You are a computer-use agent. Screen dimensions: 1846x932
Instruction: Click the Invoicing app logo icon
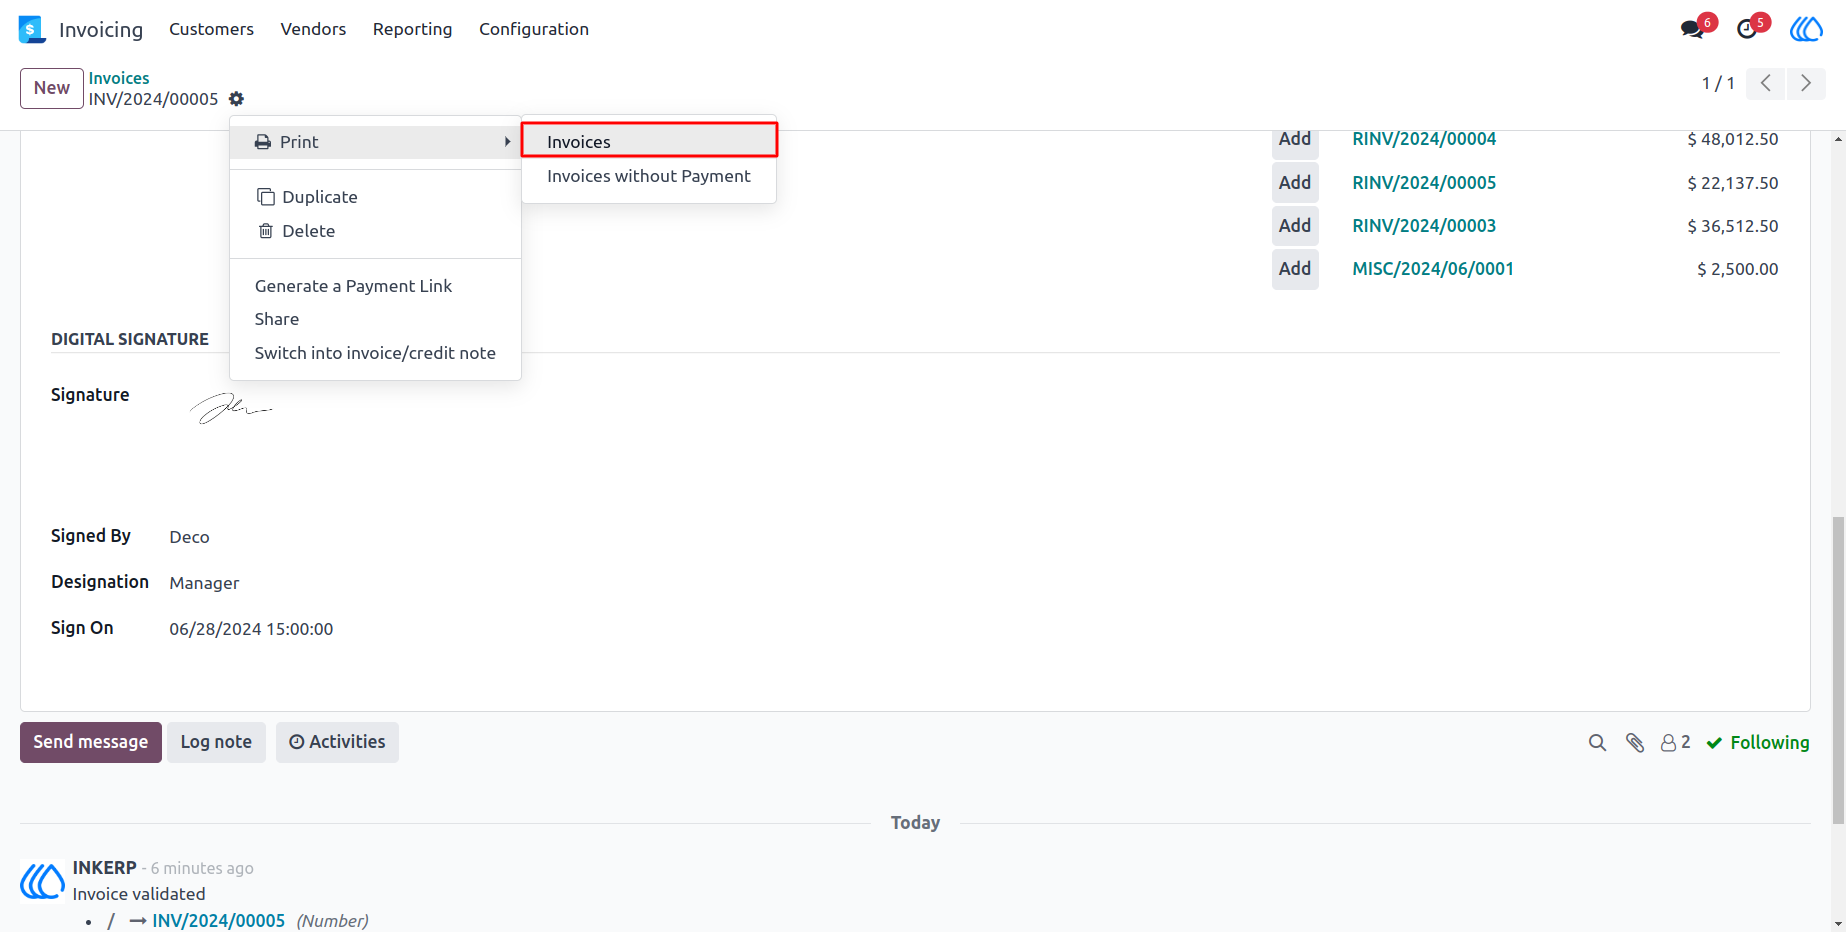(32, 29)
